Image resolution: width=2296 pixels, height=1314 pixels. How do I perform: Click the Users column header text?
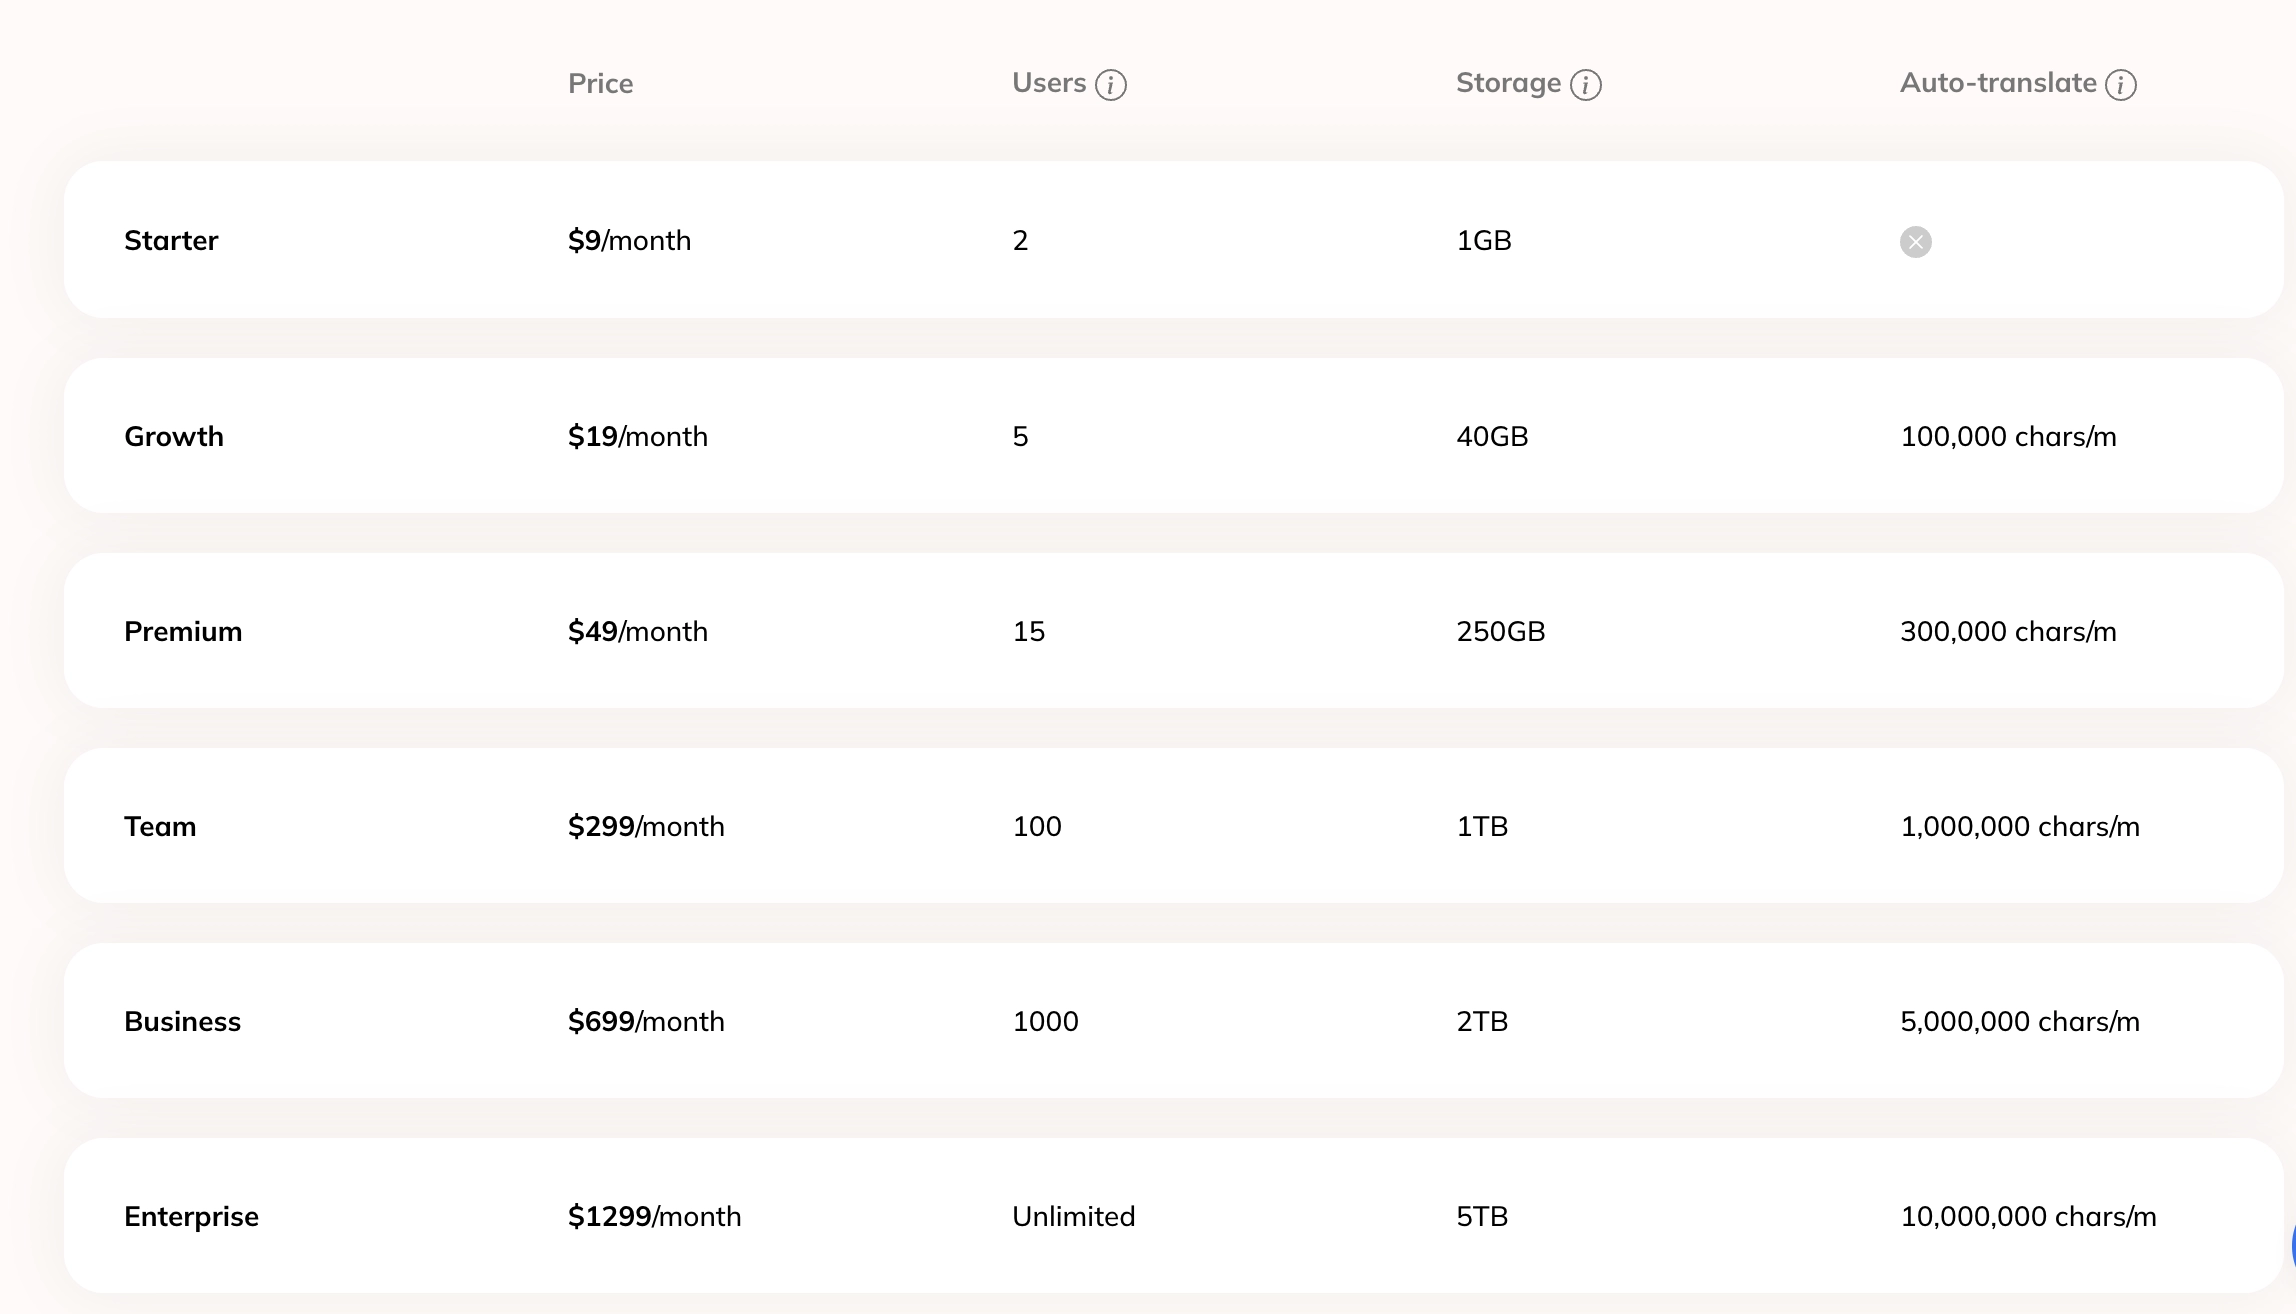pyautogui.click(x=1049, y=83)
